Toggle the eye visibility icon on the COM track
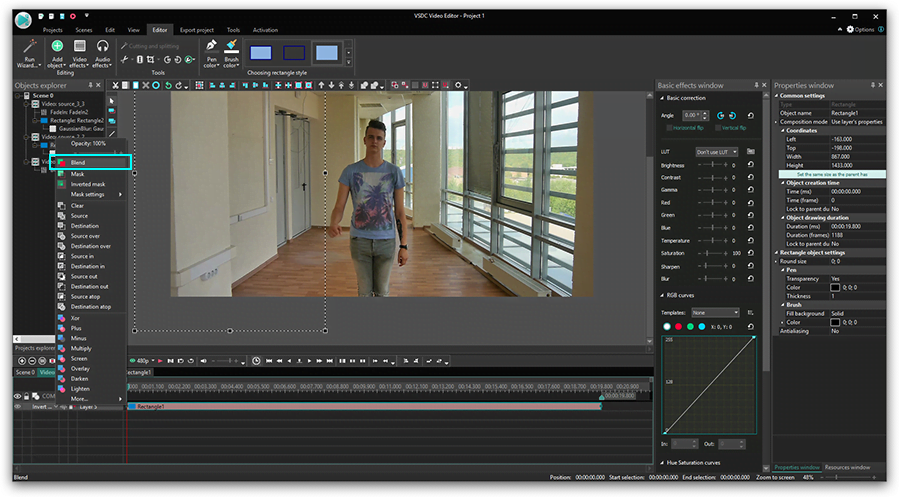The width and height of the screenshot is (899, 497). tap(17, 396)
